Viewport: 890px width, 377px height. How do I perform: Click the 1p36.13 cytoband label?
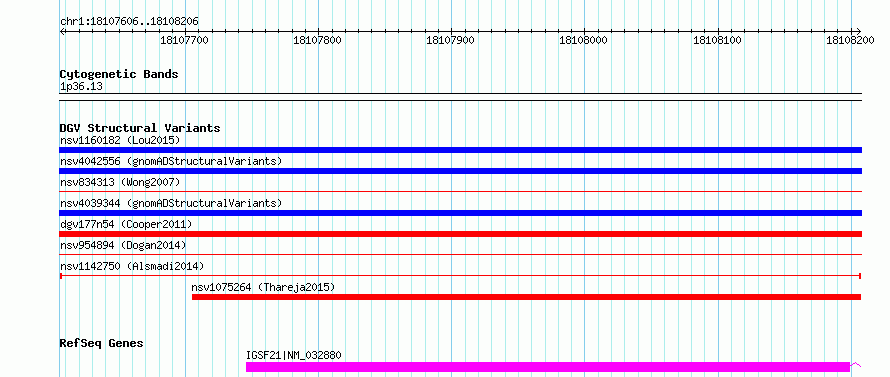pos(82,87)
